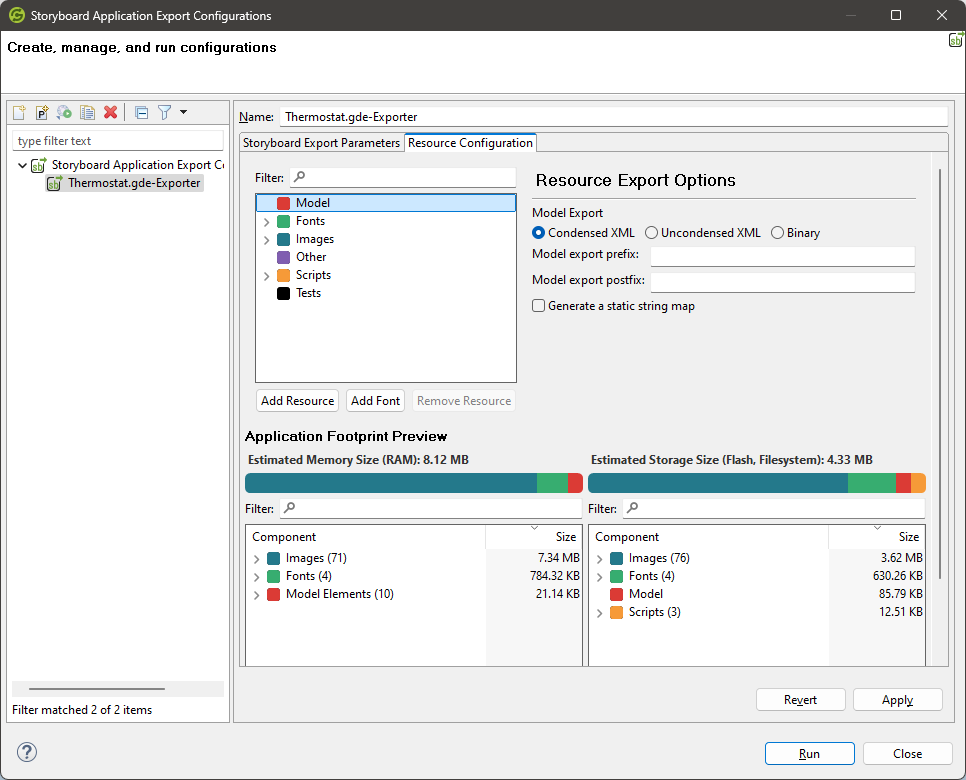Image resolution: width=966 pixels, height=780 pixels.
Task: Click the red Model color swatch in resource tree
Action: coord(283,203)
